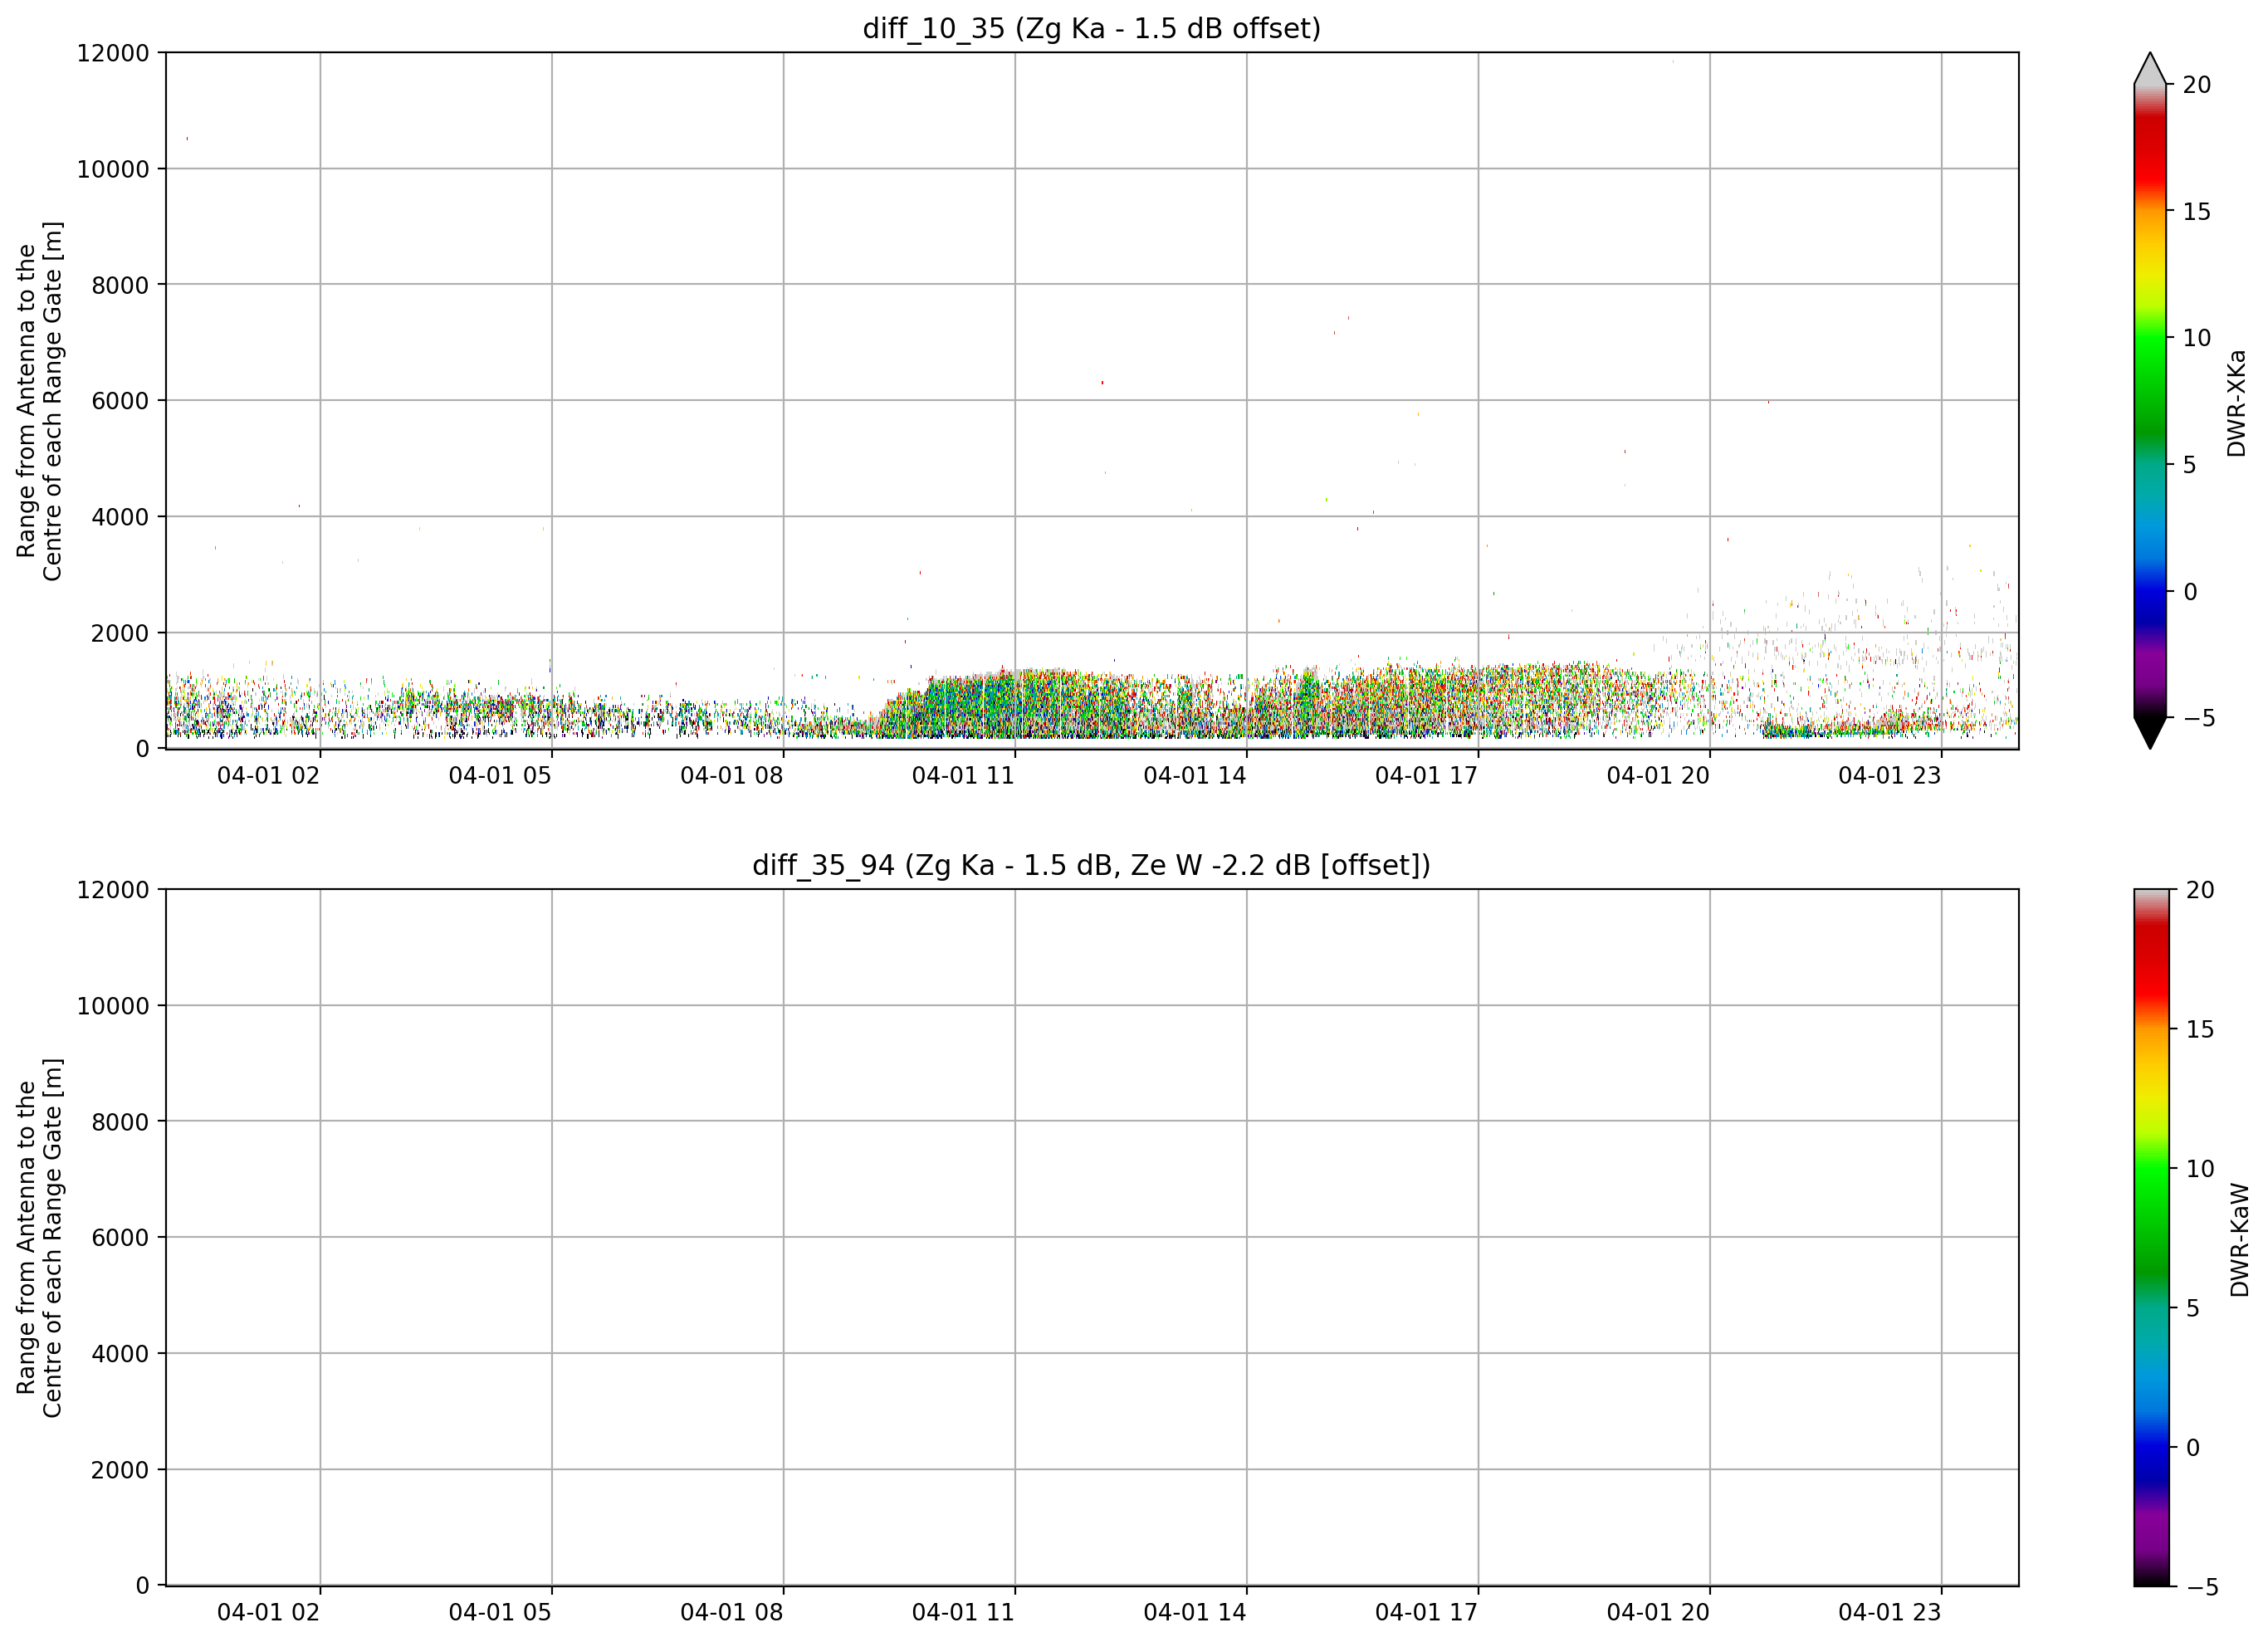Click the 20 tick label on DWR-KaW colorbar
The image size is (2268, 1642).
[2199, 890]
